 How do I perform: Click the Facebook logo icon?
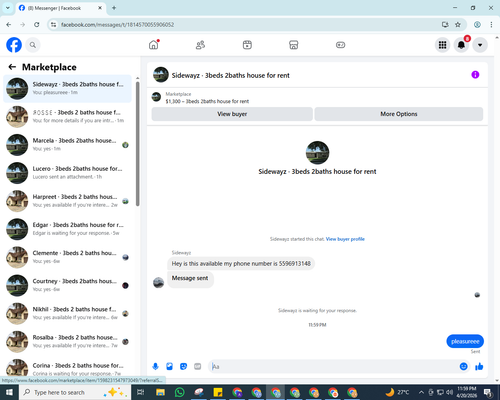click(14, 45)
